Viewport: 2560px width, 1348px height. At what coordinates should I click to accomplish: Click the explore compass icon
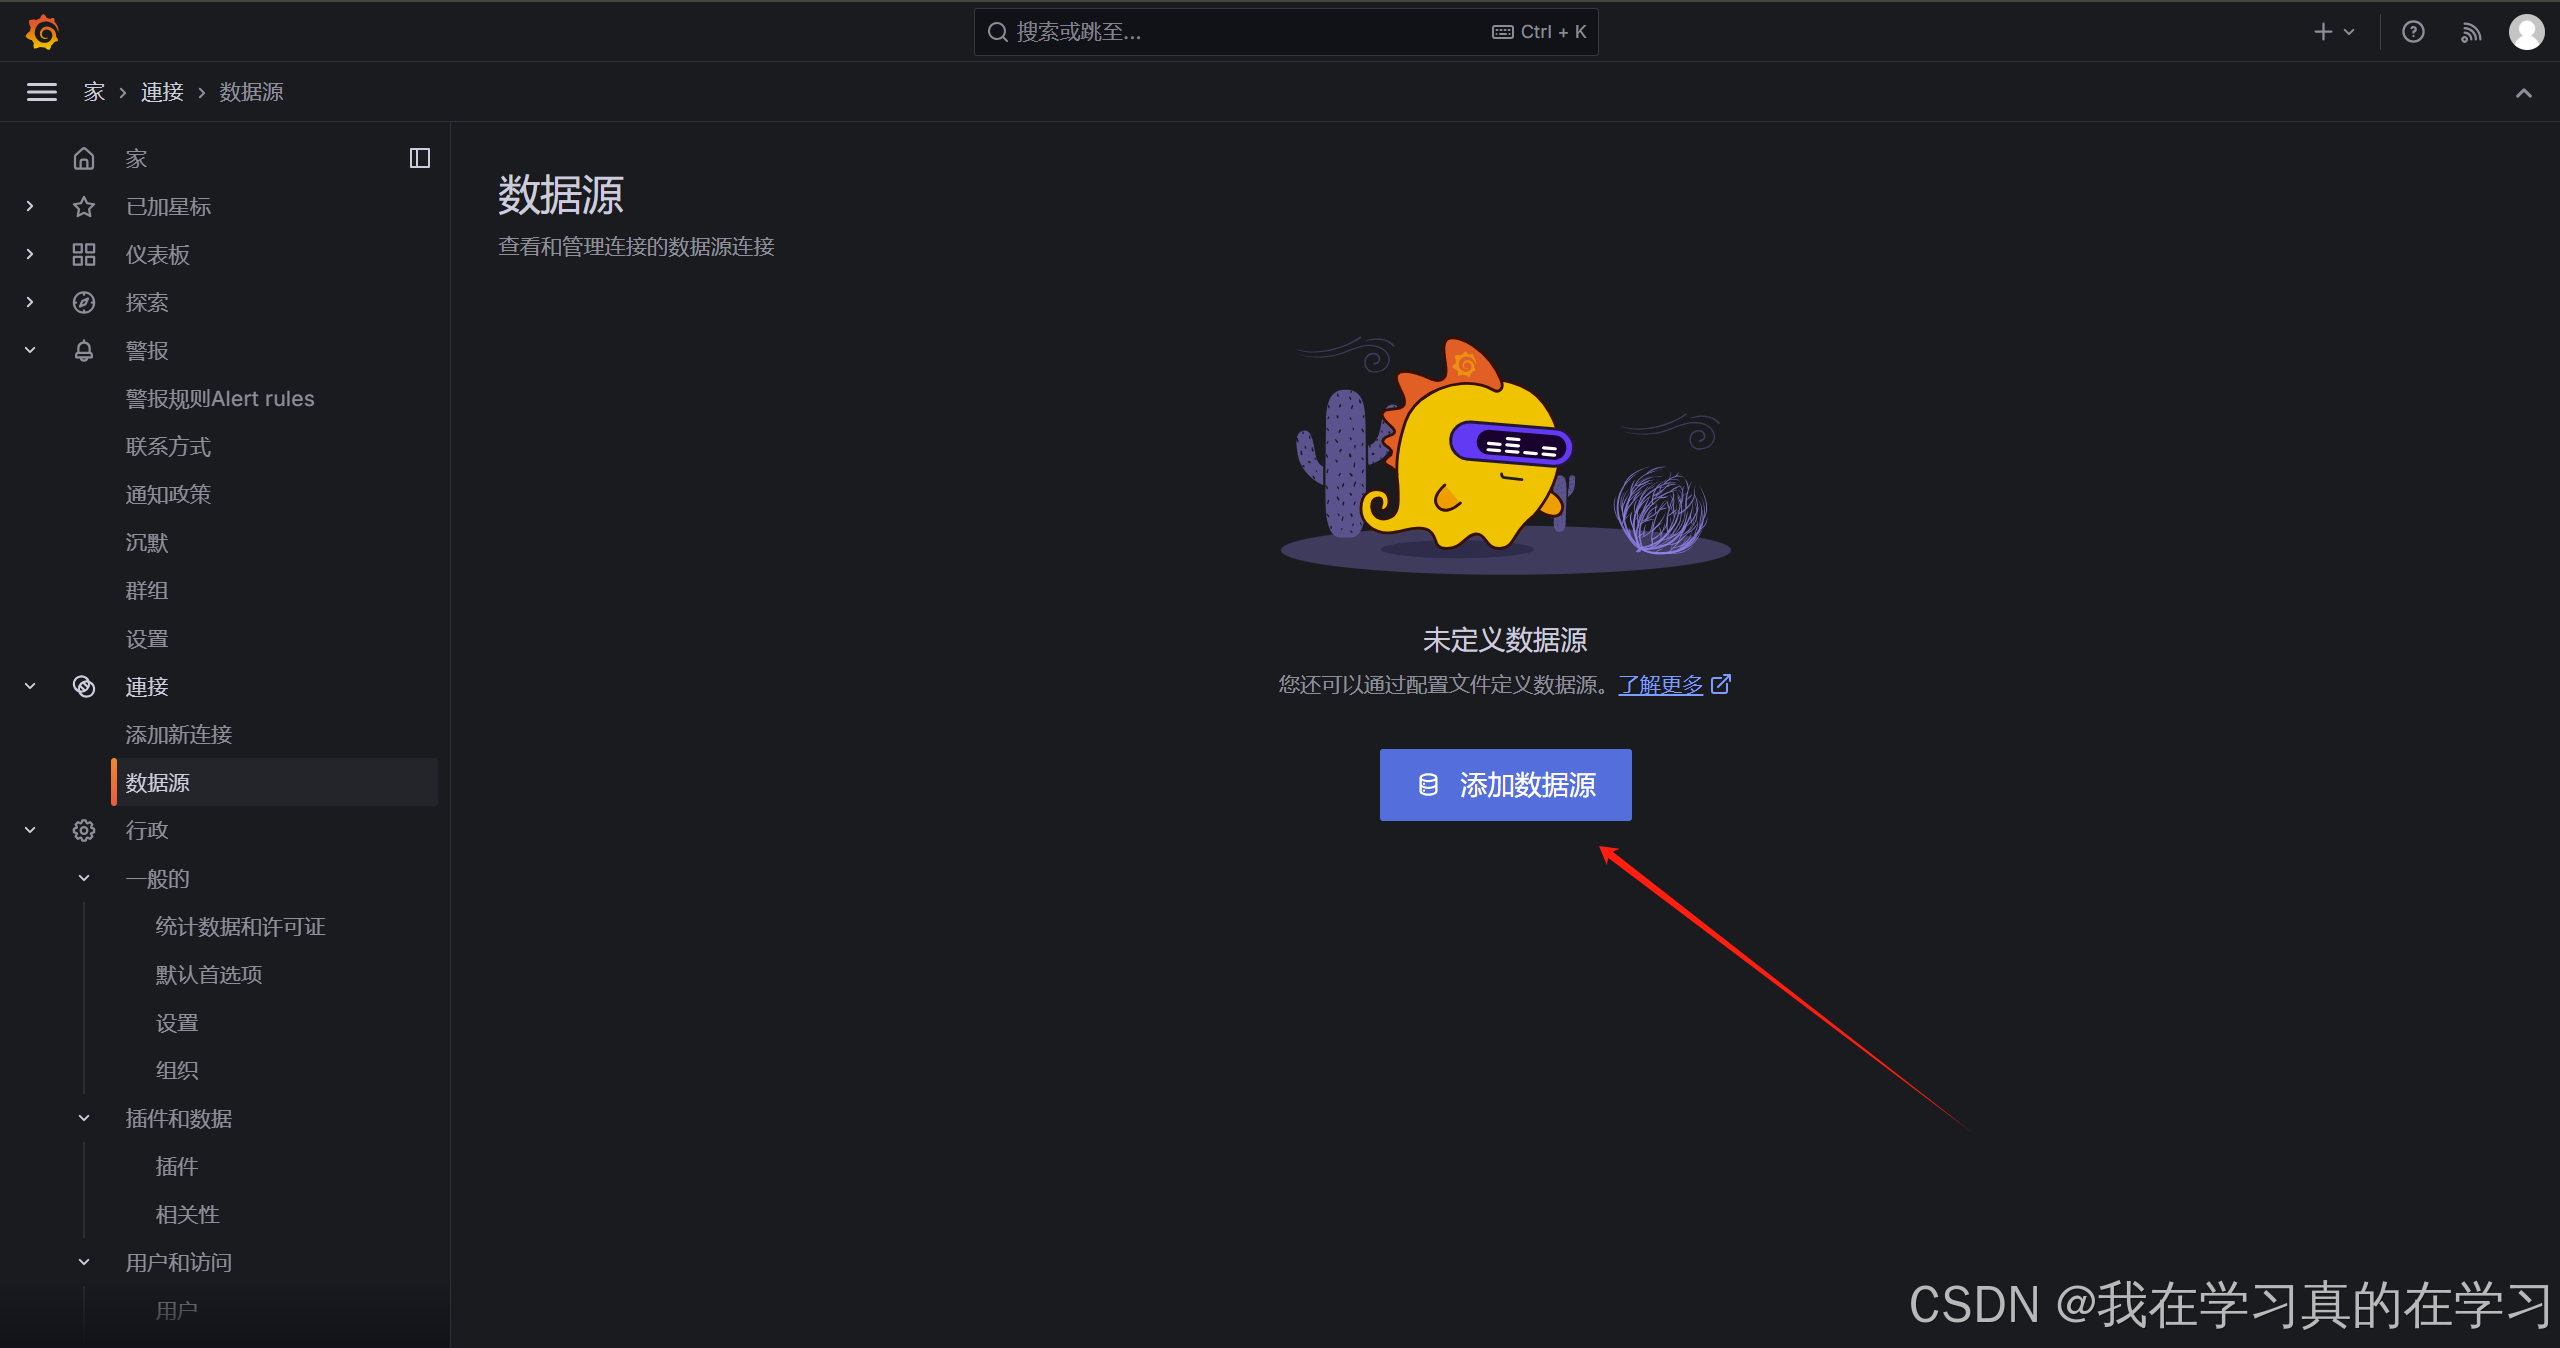click(84, 302)
